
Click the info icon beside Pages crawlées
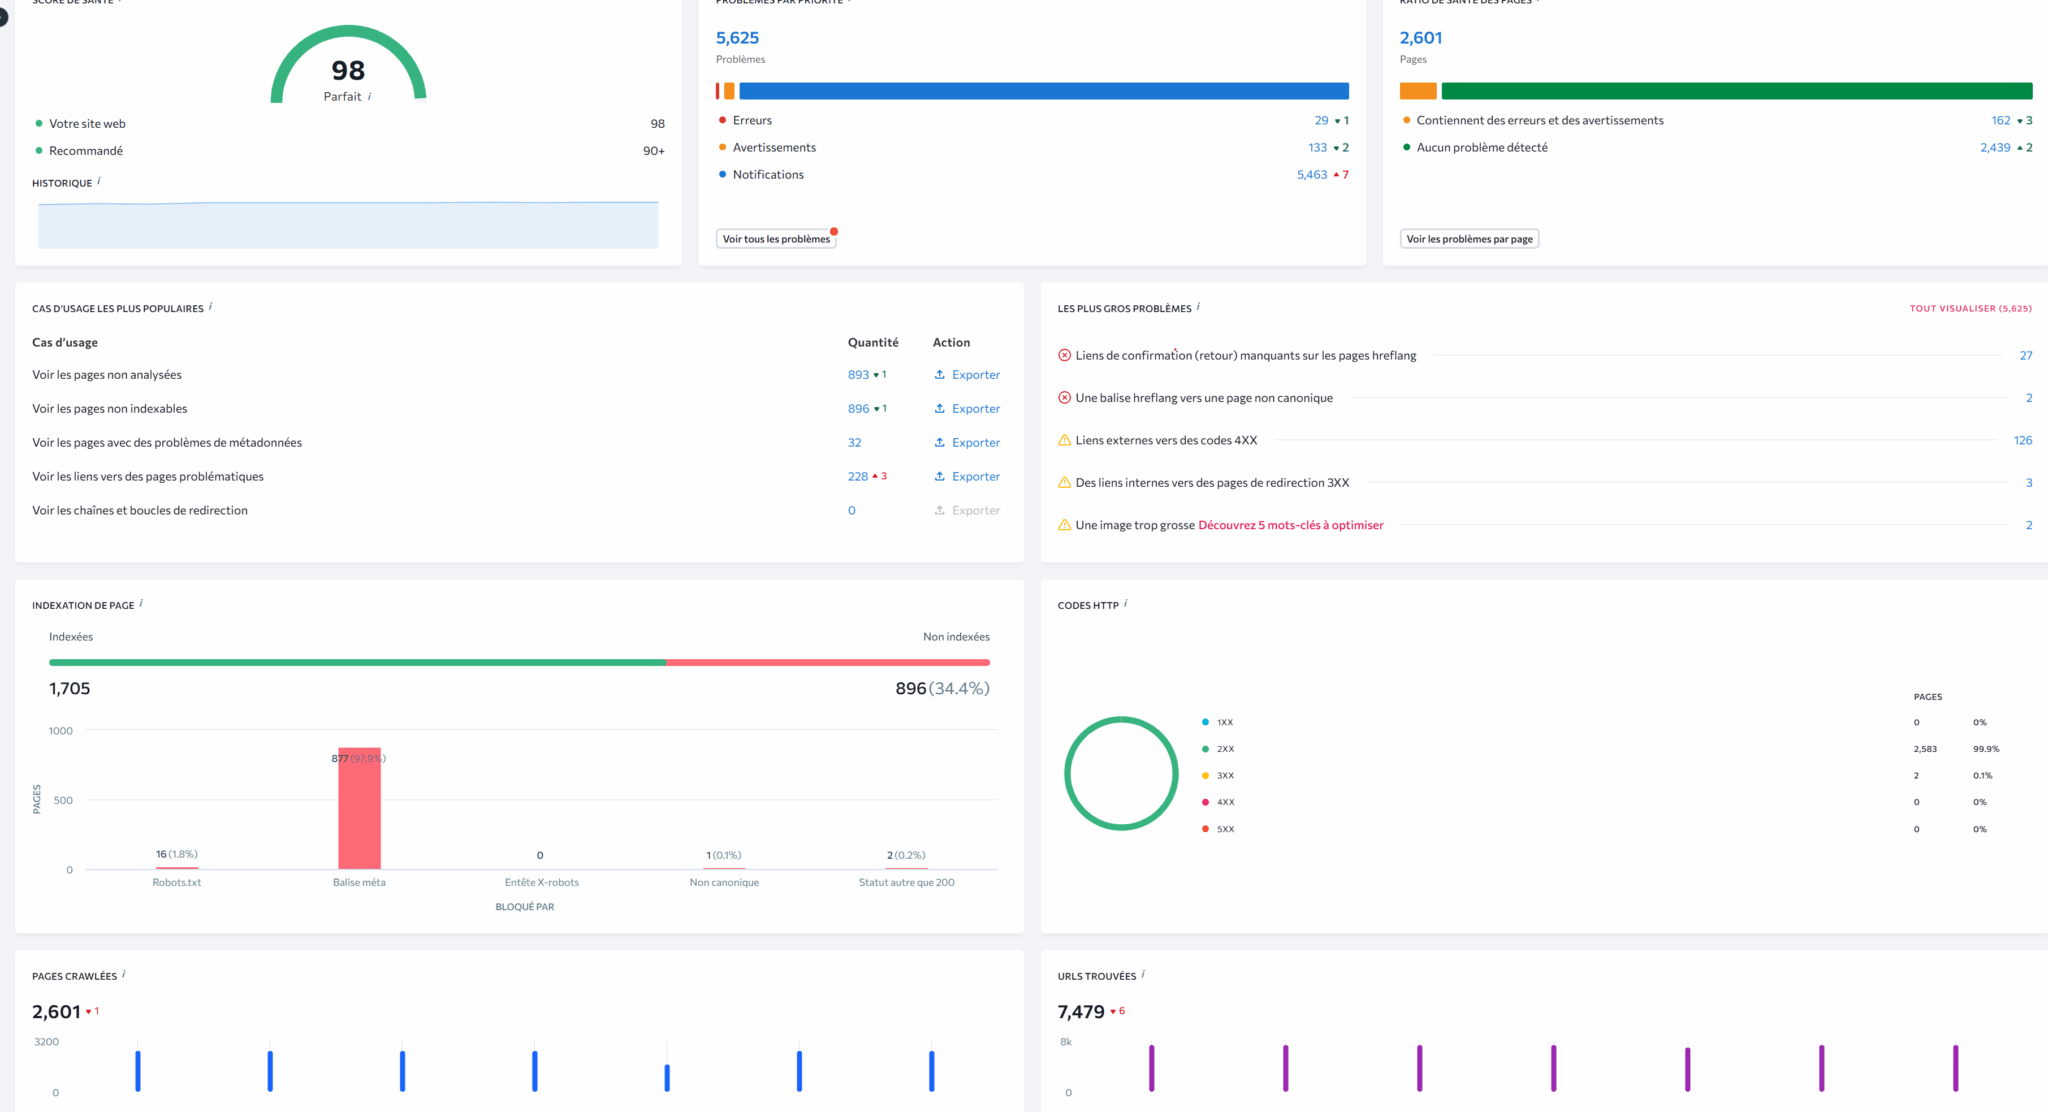(x=124, y=974)
